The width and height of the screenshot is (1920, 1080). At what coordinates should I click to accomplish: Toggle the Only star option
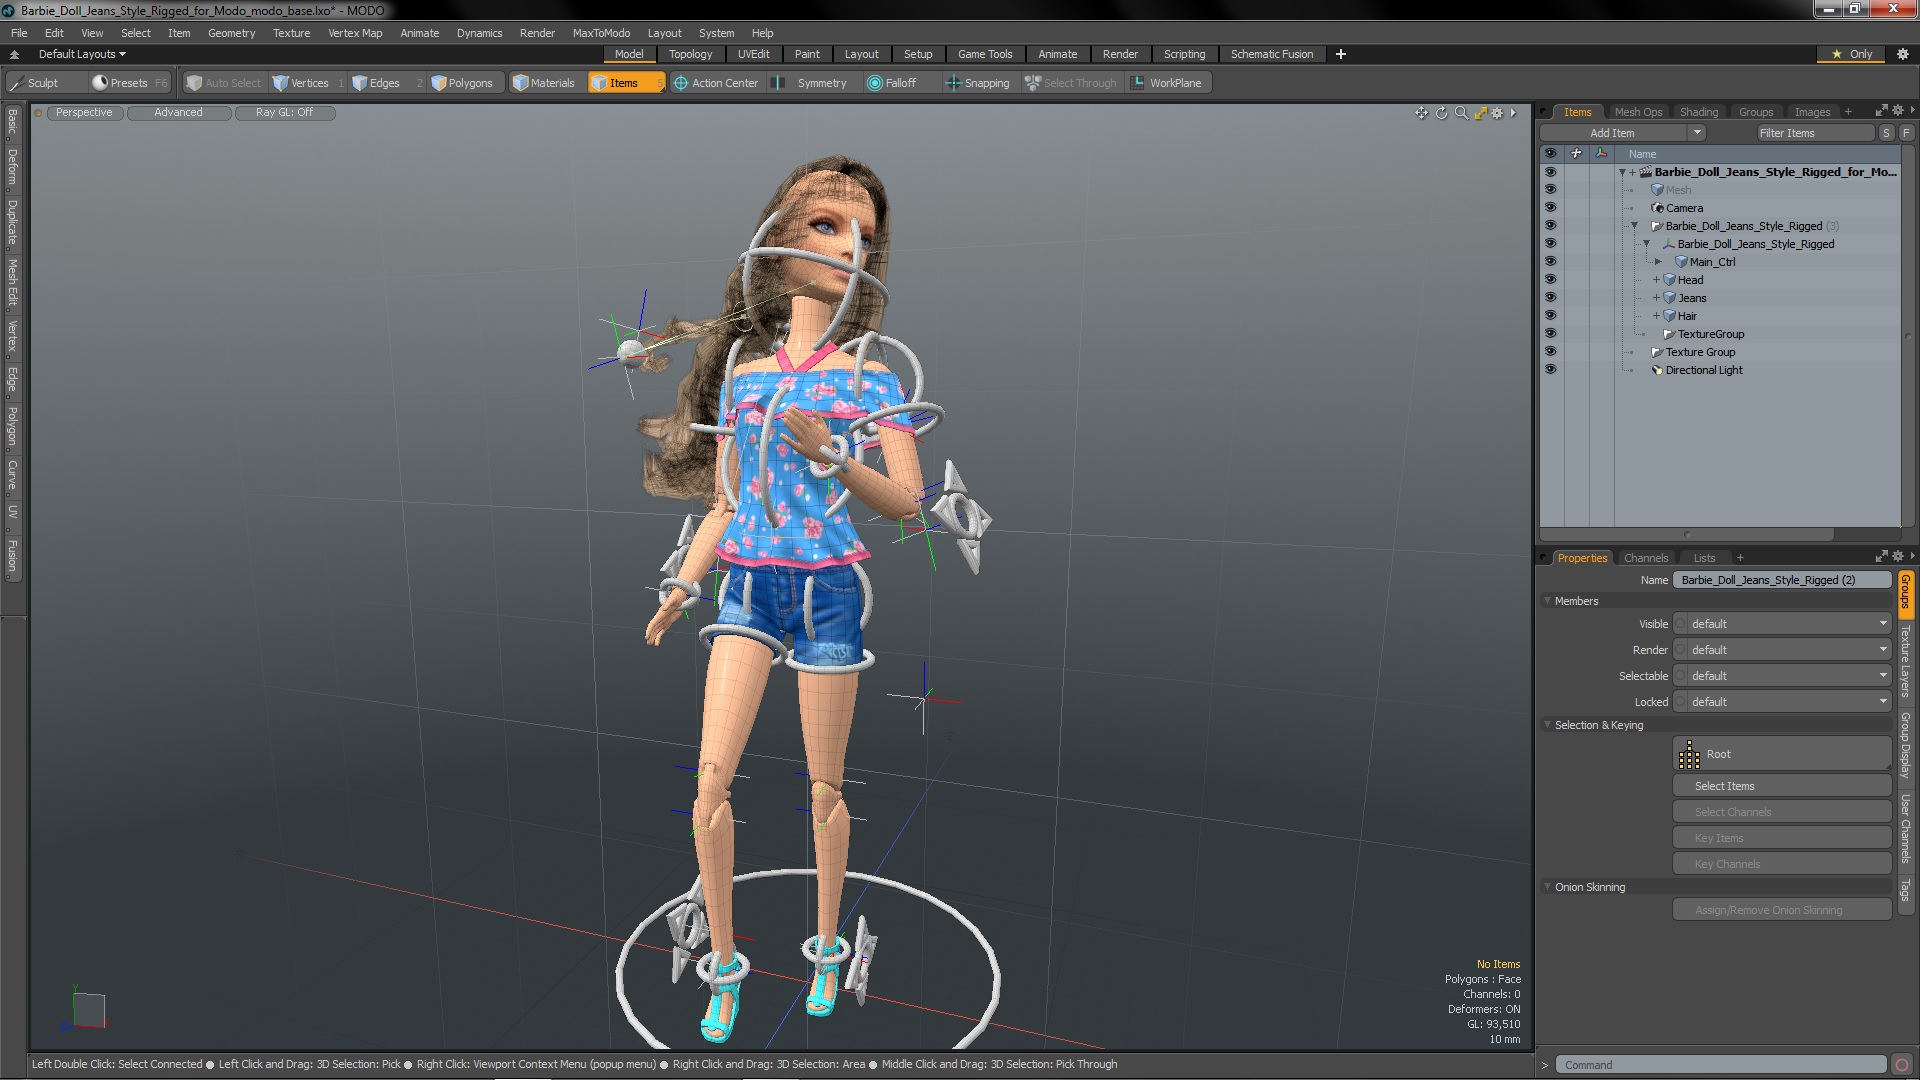(1852, 54)
